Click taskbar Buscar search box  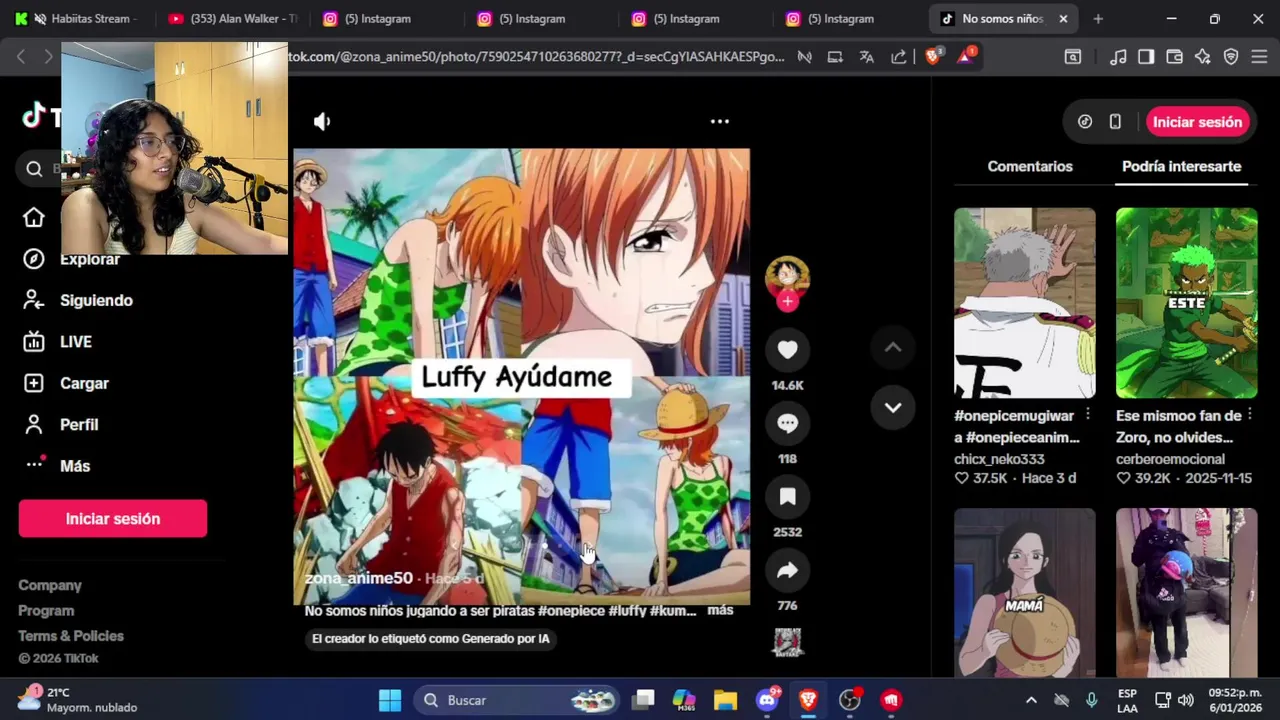coord(517,700)
